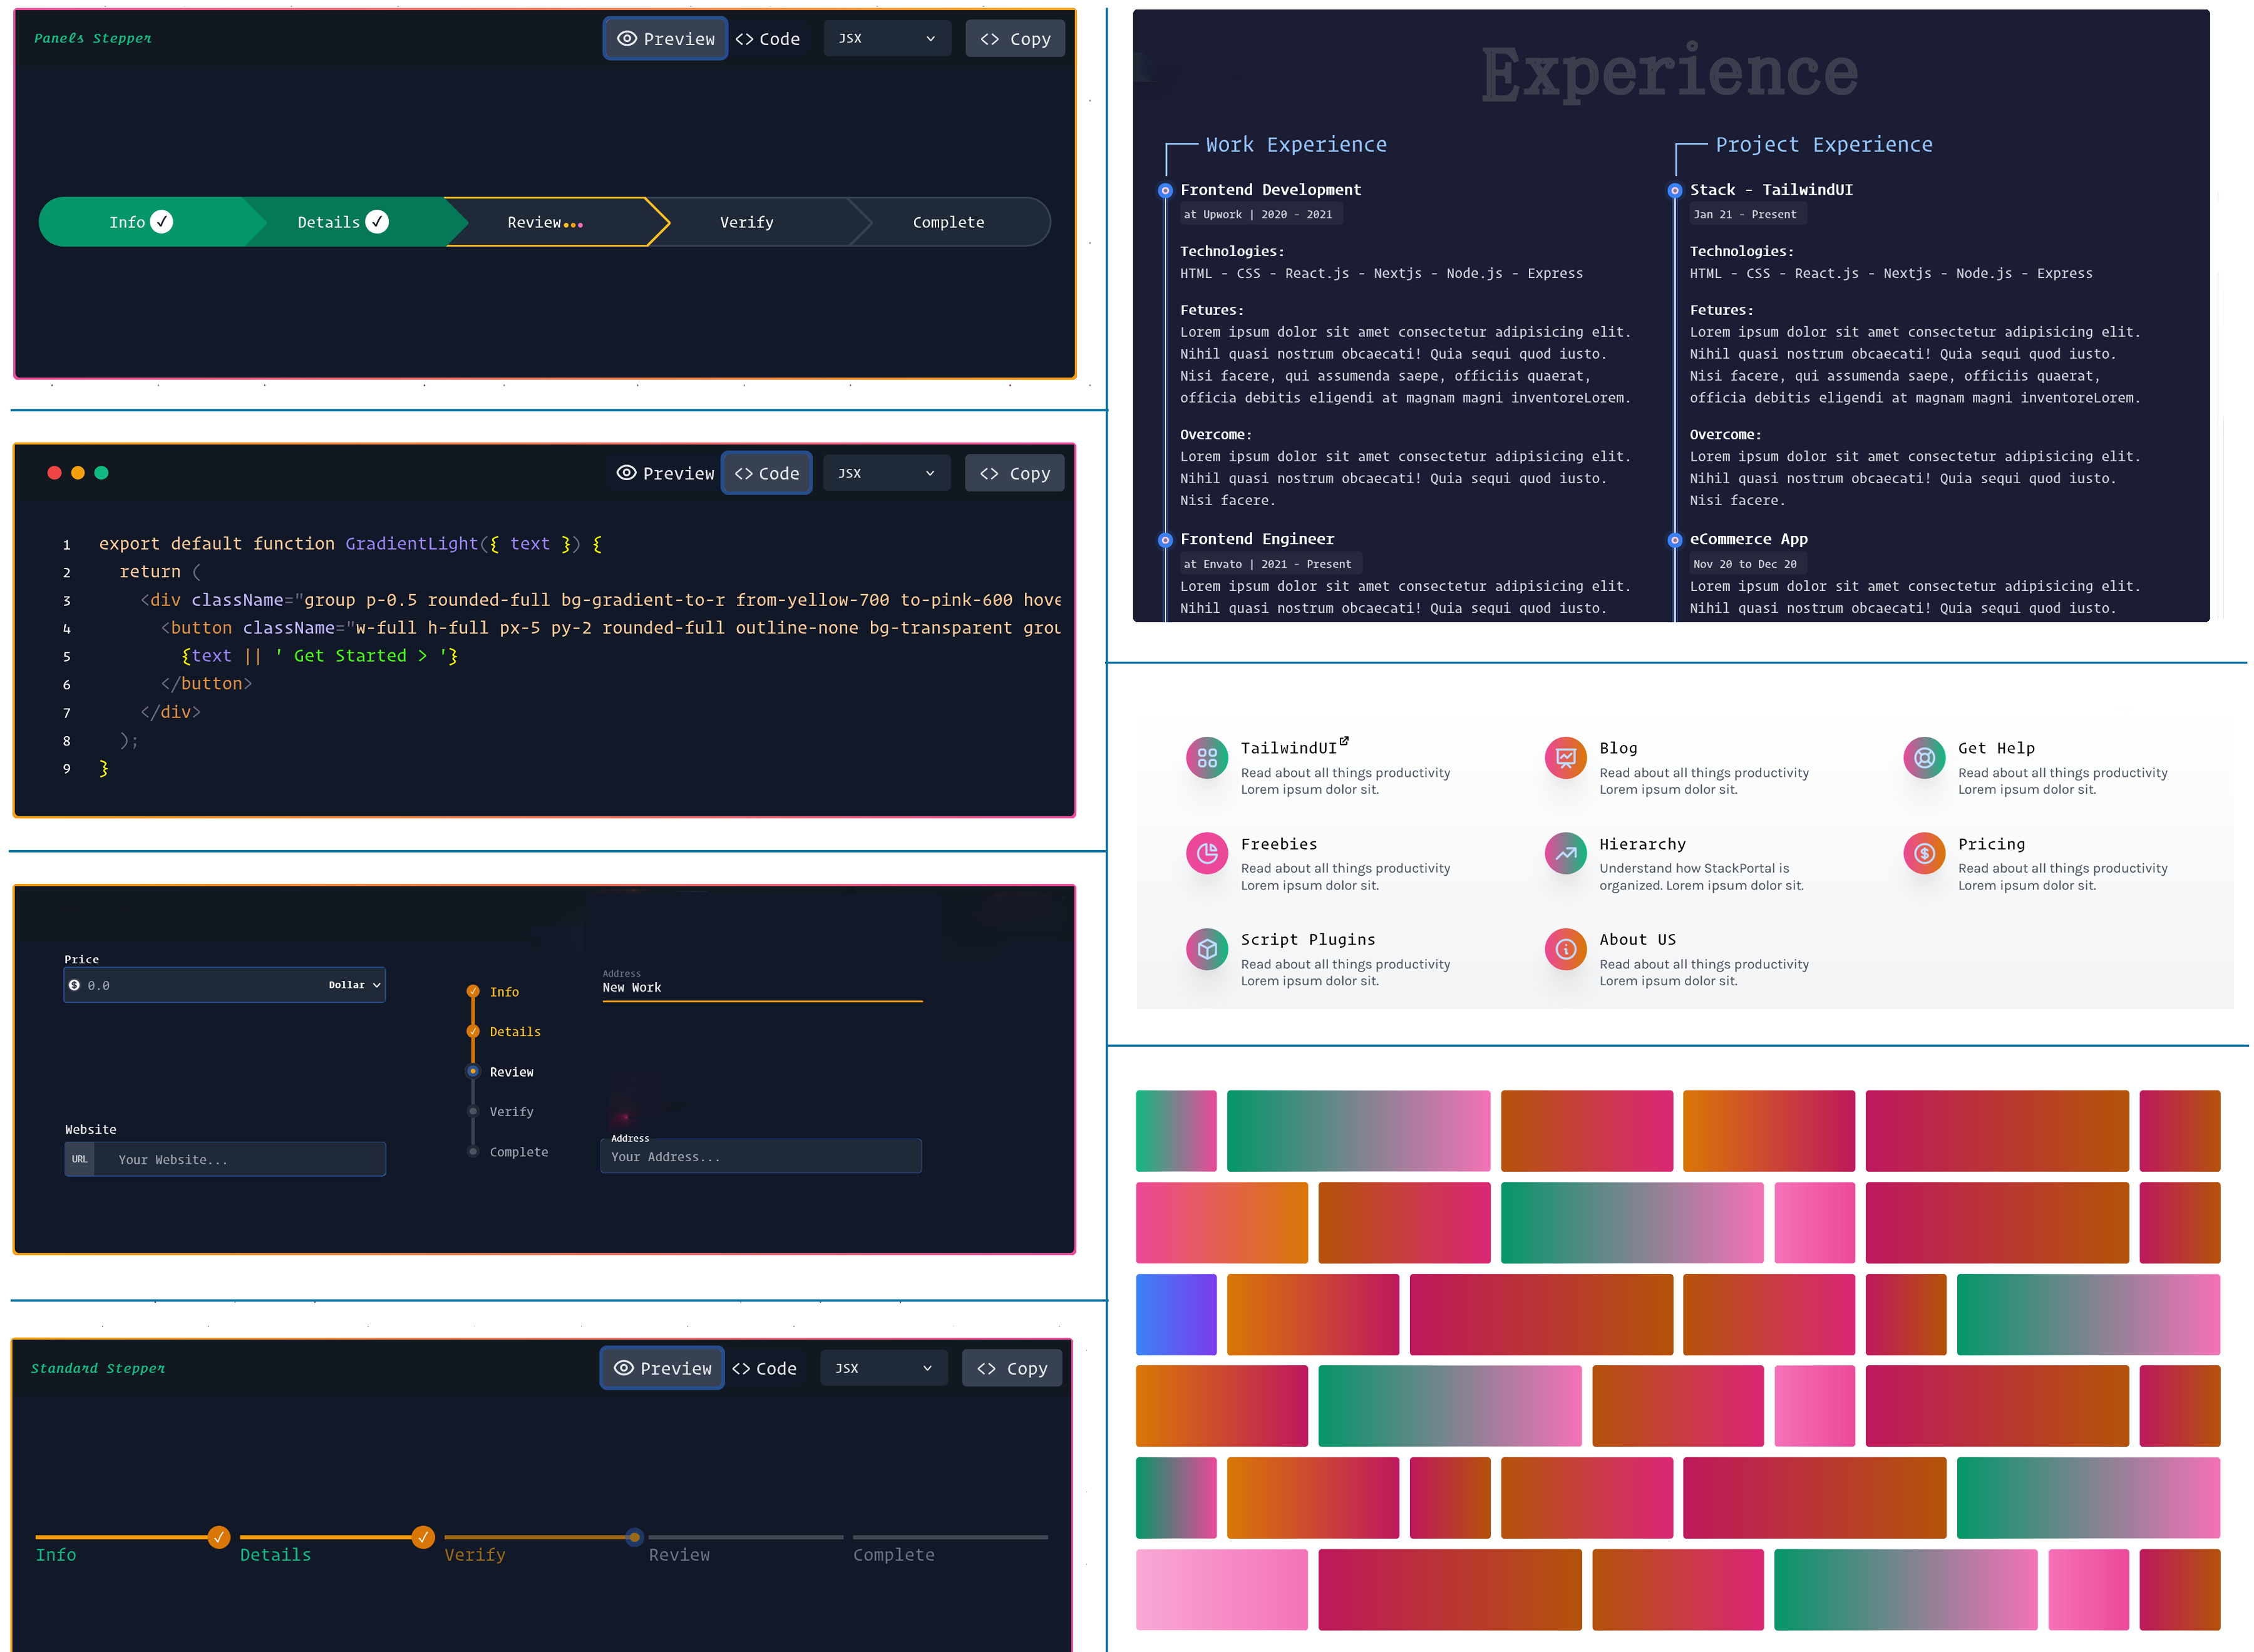
Task: Open JSX dropdown in Panels Stepper
Action: pyautogui.click(x=887, y=39)
